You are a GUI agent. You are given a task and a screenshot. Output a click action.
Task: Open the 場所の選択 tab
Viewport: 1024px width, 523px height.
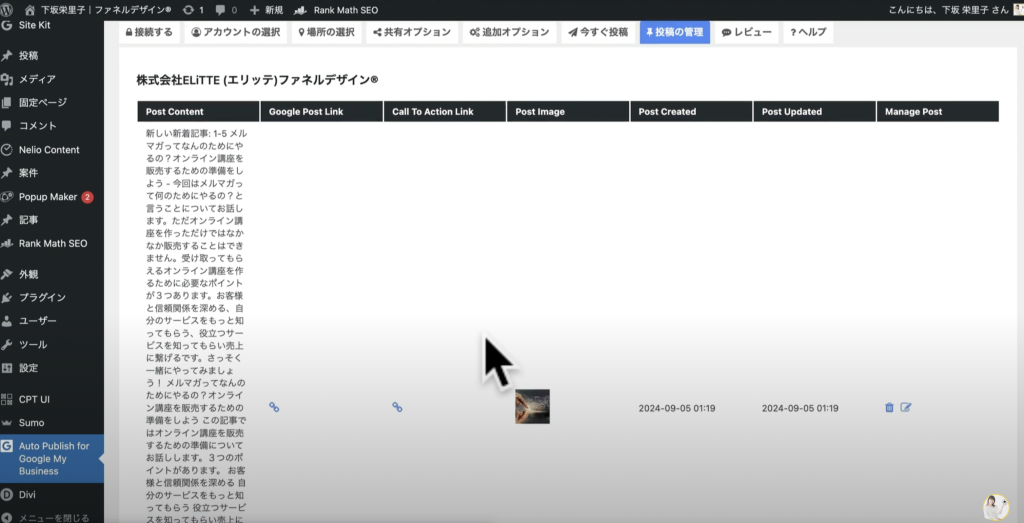coord(327,32)
